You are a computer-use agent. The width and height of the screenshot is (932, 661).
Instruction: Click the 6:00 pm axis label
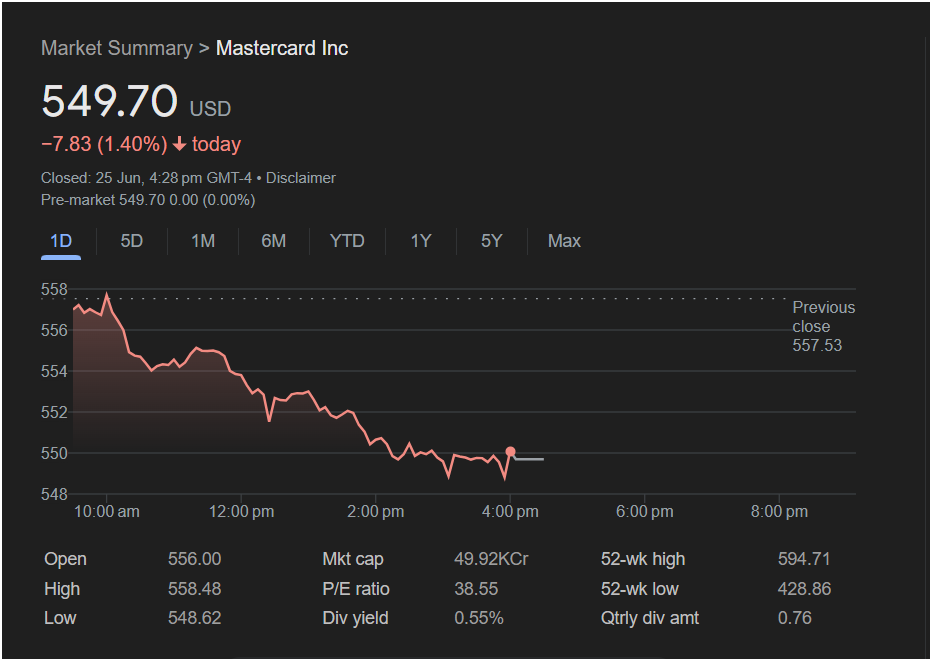point(645,511)
